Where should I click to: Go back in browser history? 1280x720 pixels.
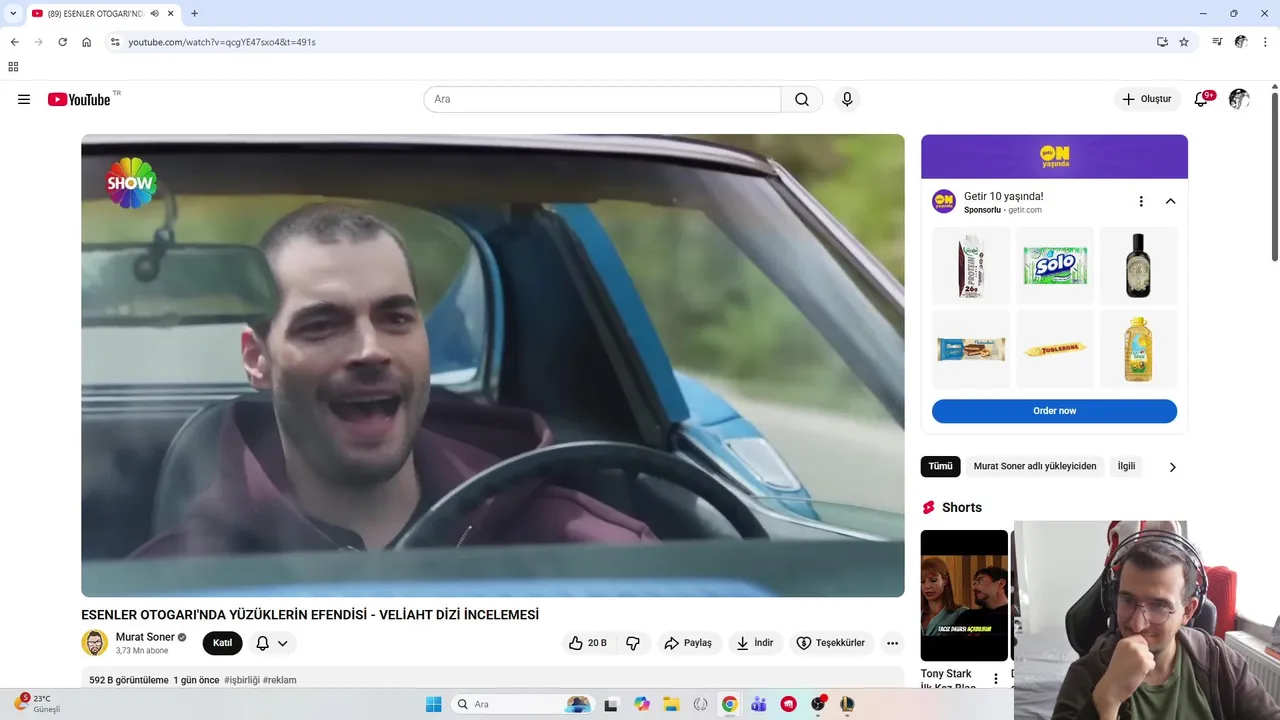coord(14,42)
